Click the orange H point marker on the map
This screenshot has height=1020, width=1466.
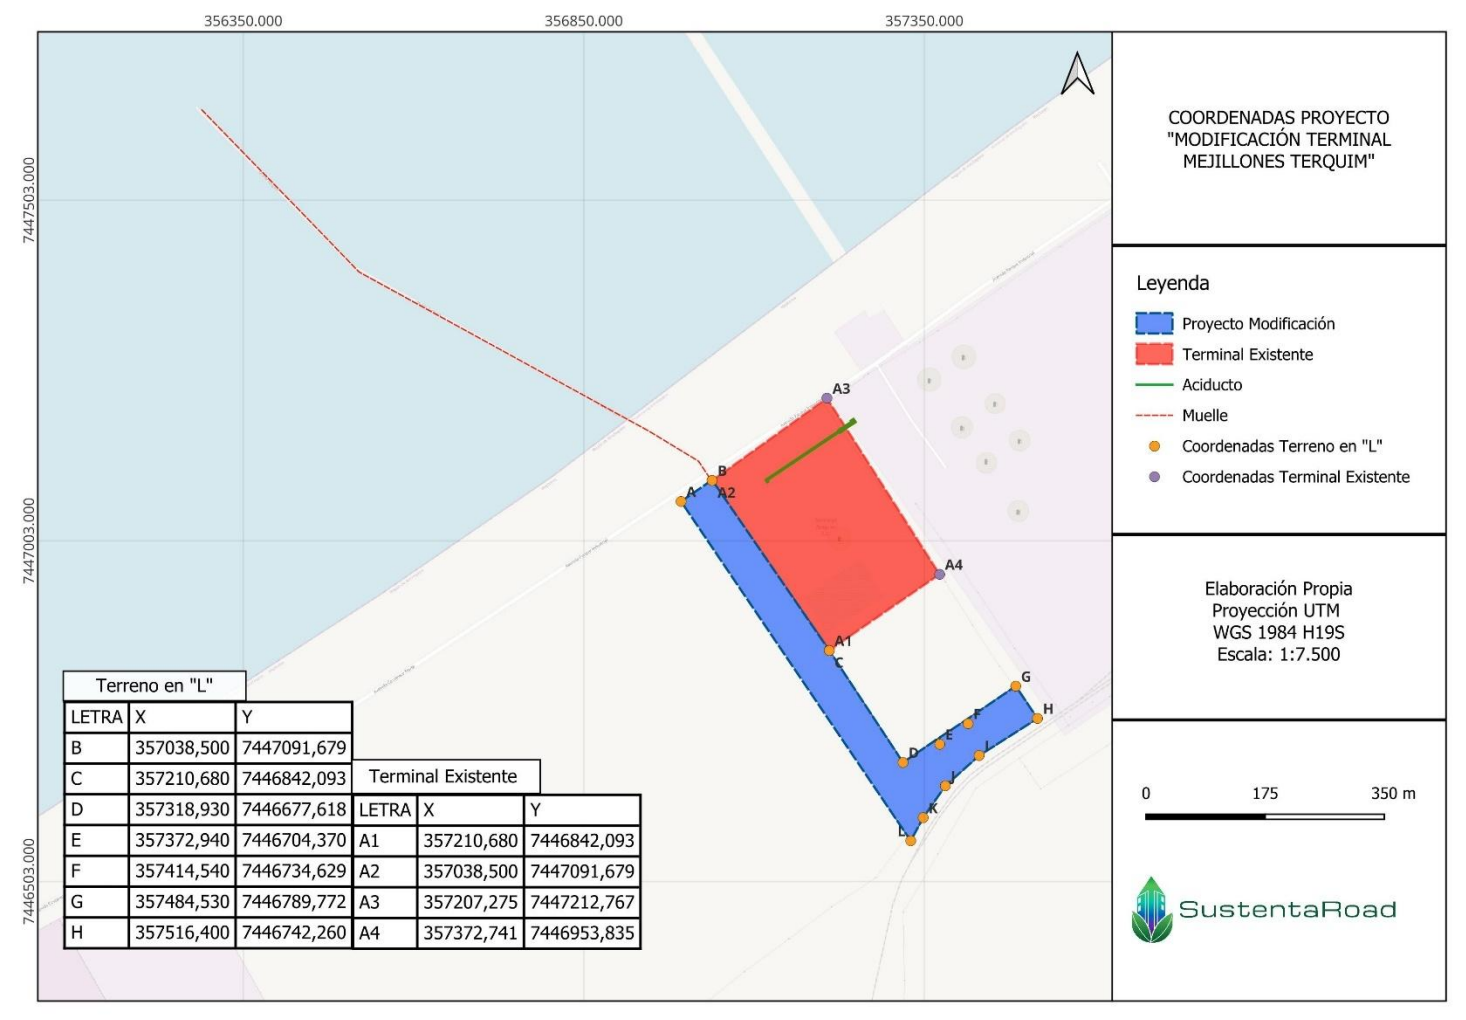(1037, 718)
